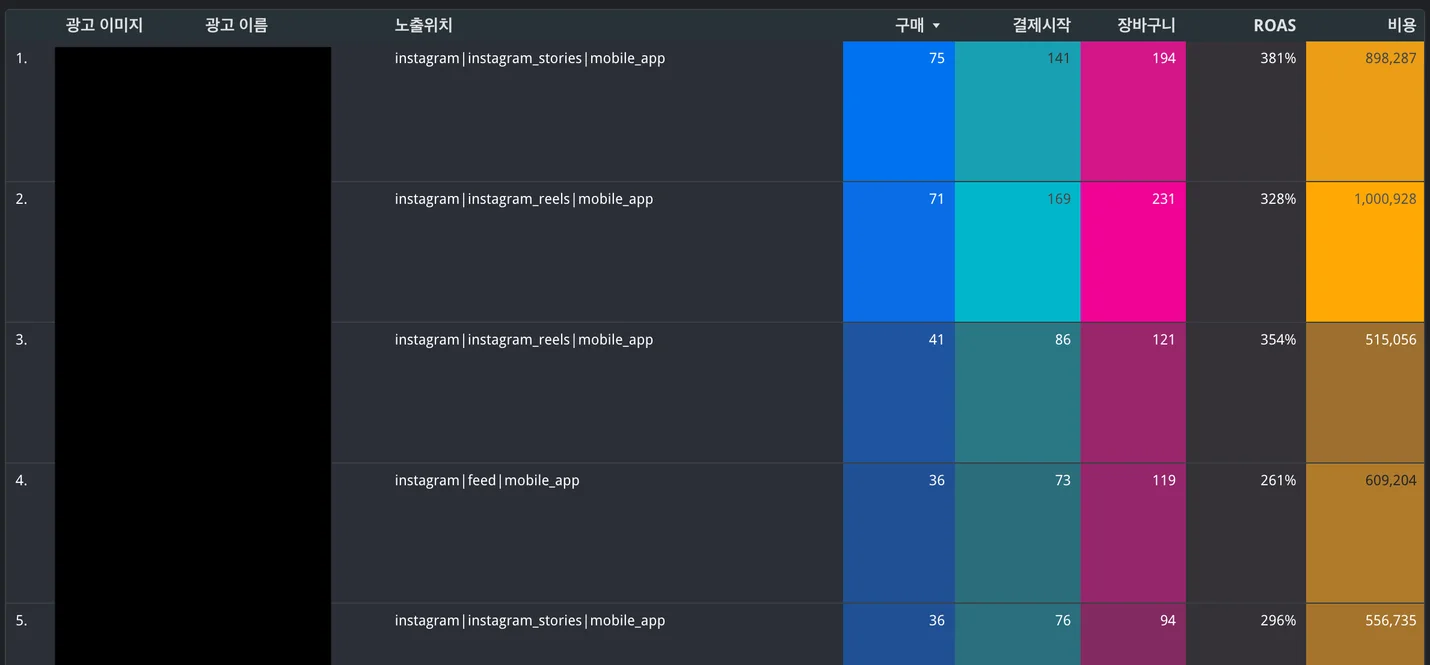Click the 결제시작 column header to sort
Screen dimensions: 1430x665
1041,25
